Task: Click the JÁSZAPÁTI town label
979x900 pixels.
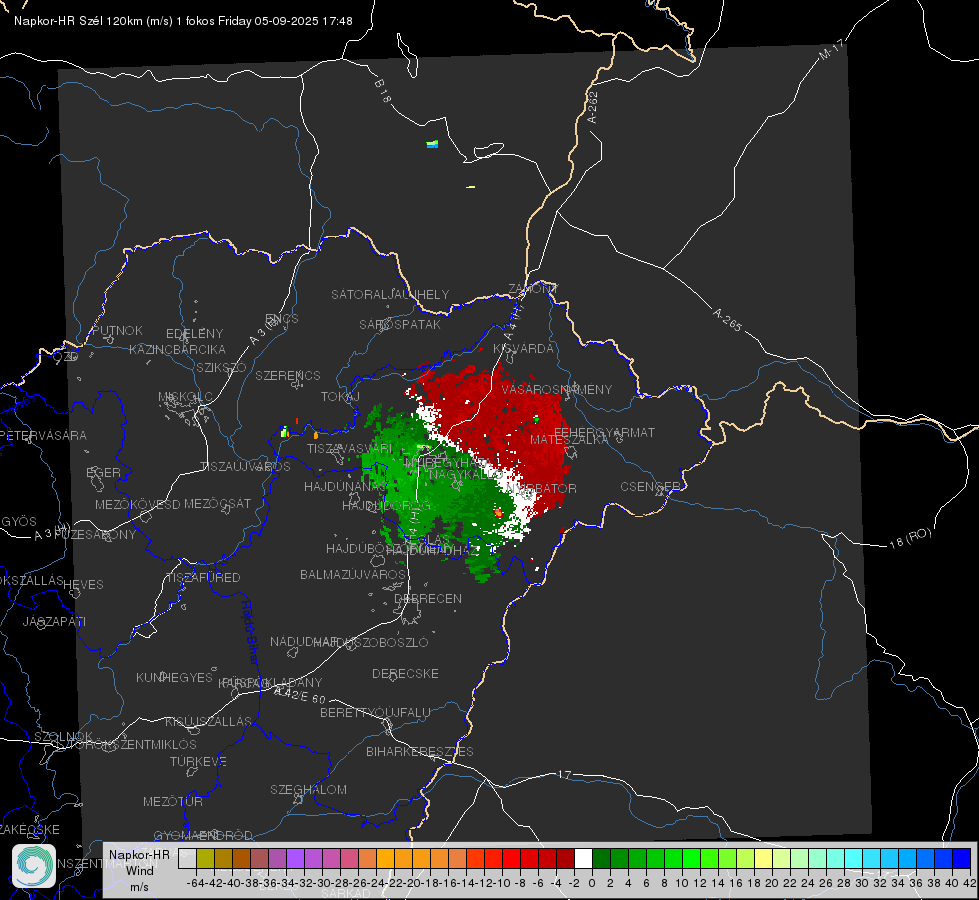Action: [54, 621]
